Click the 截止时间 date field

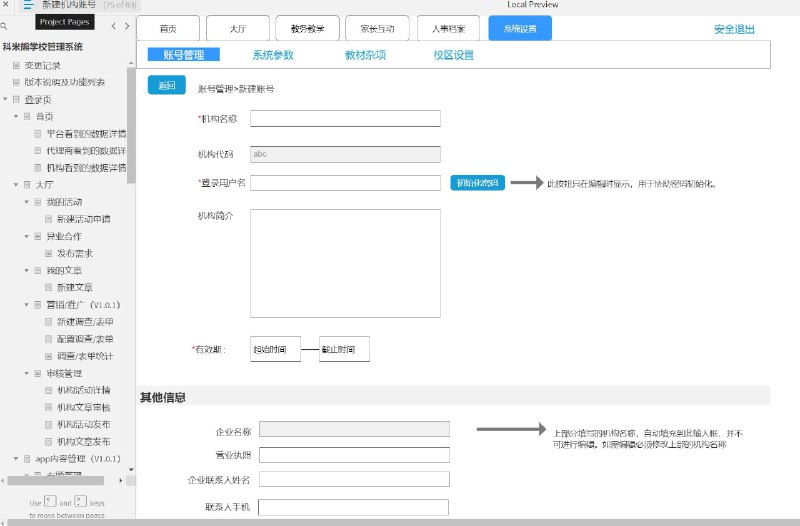click(x=344, y=349)
